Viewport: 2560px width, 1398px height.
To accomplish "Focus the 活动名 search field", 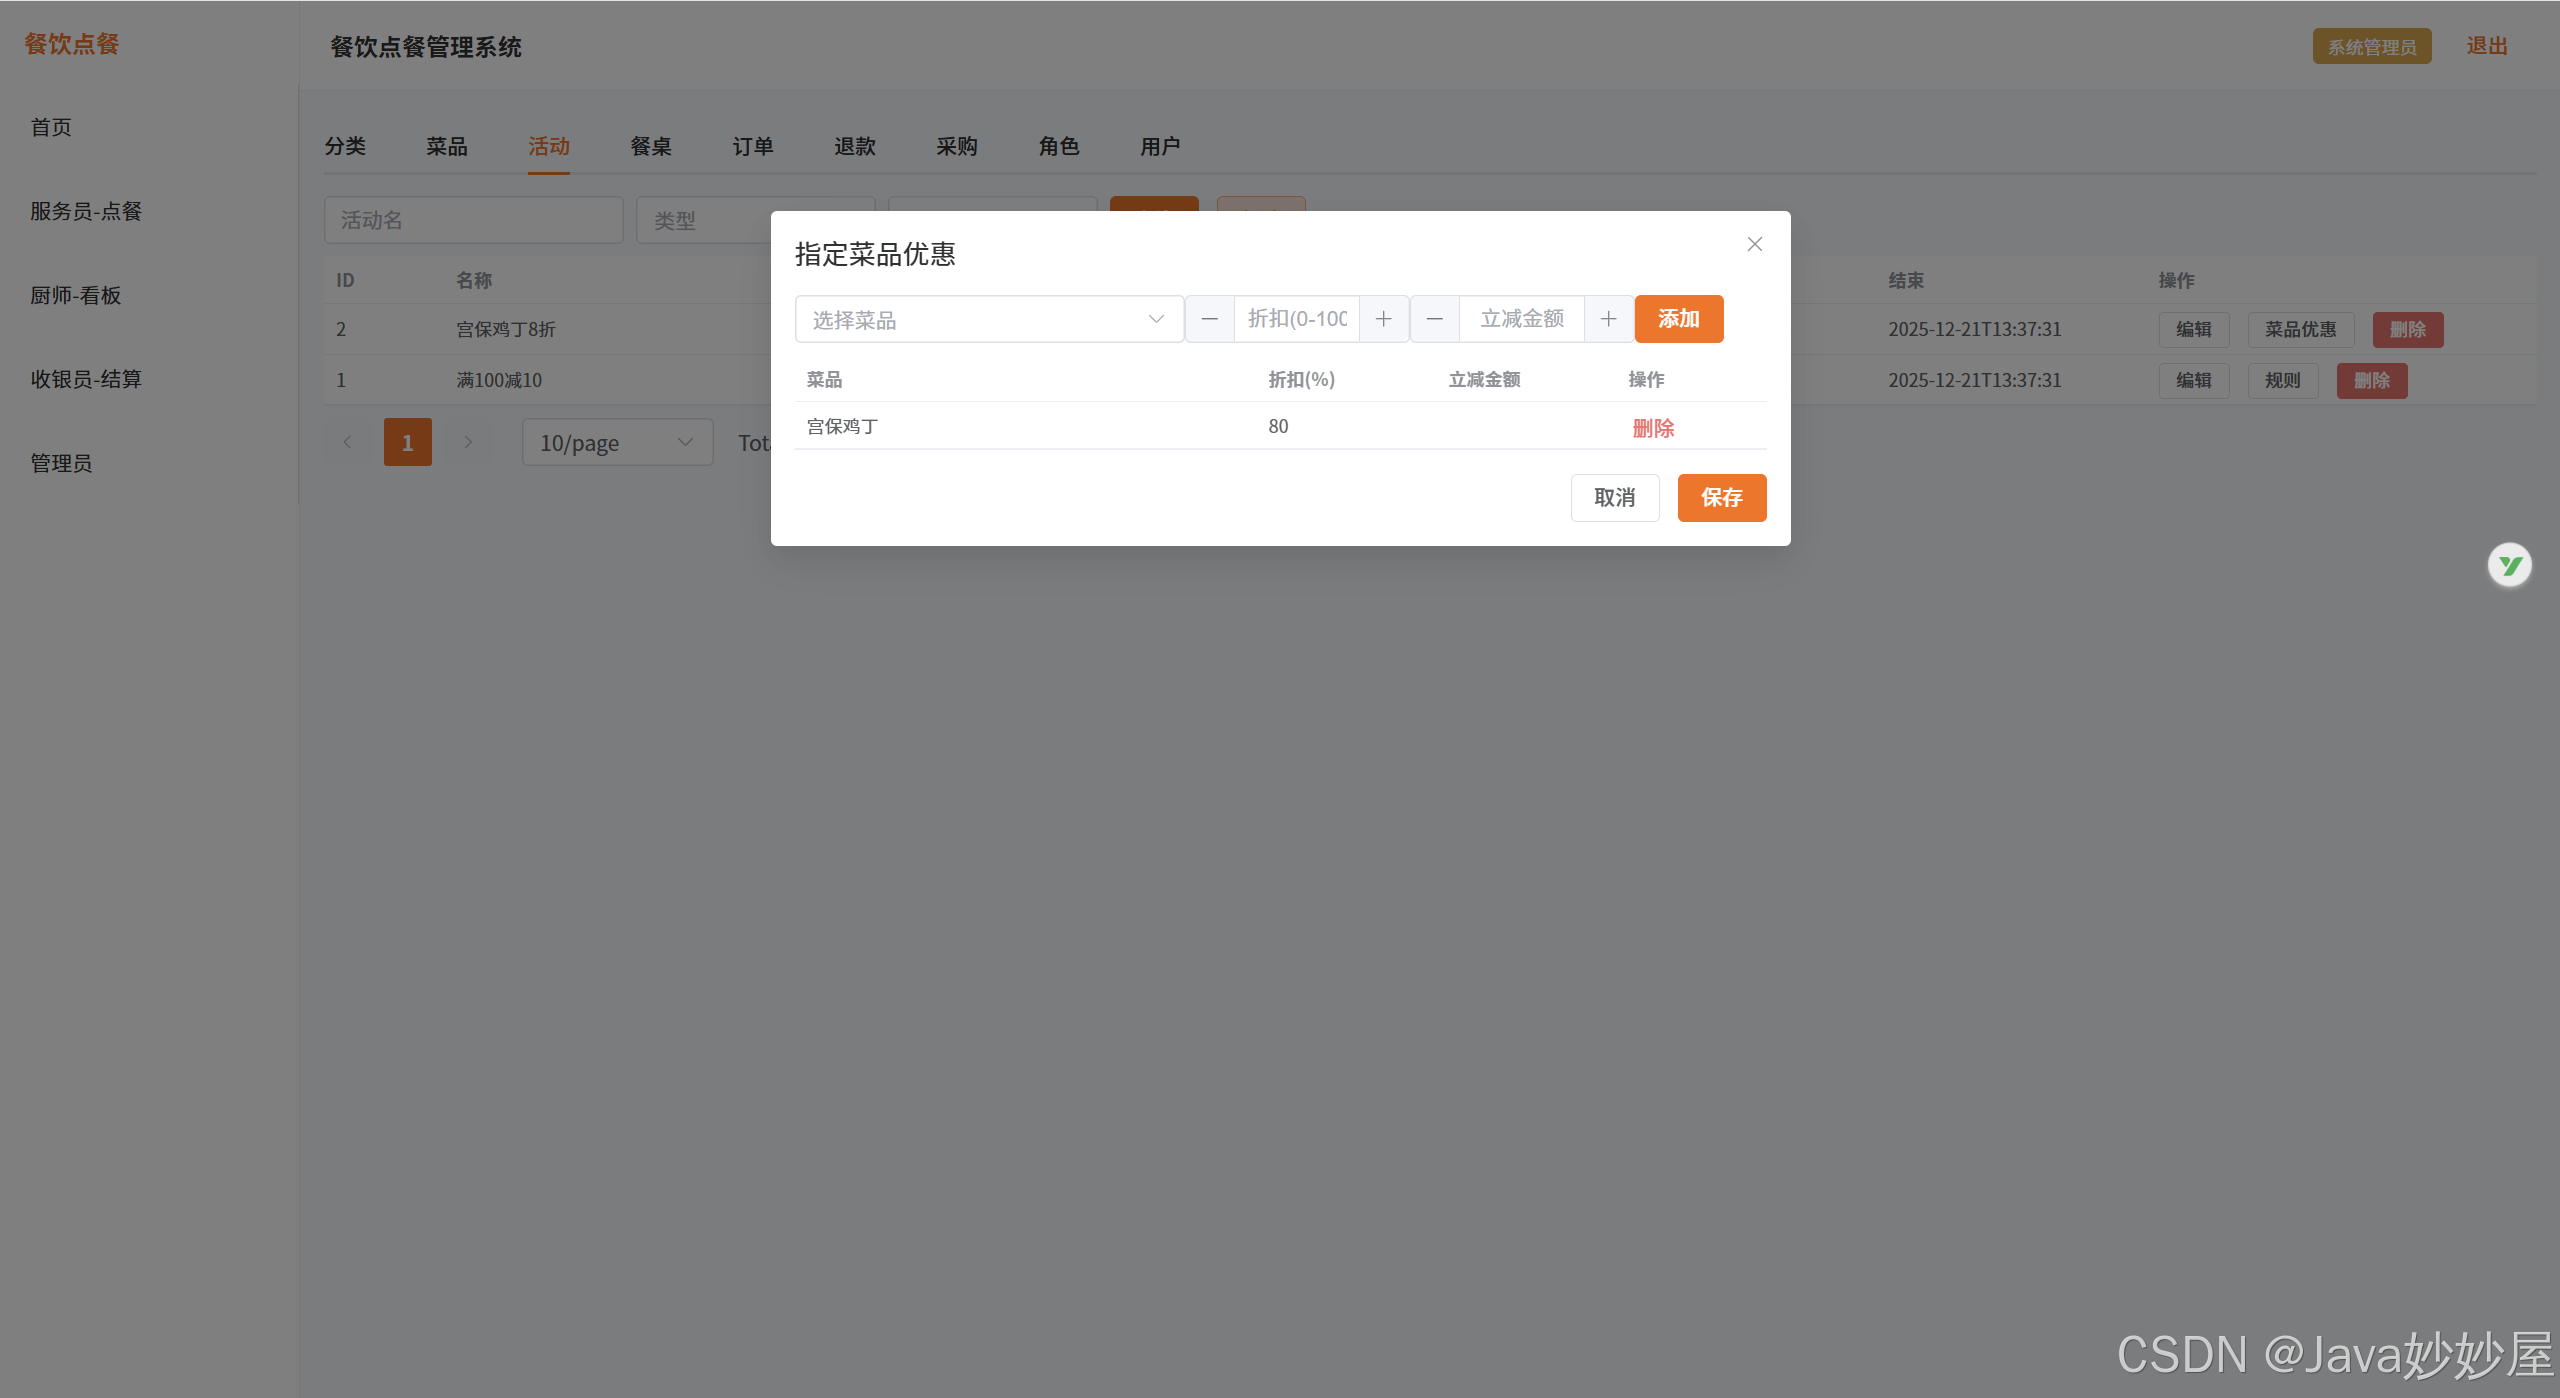I will 473,221.
